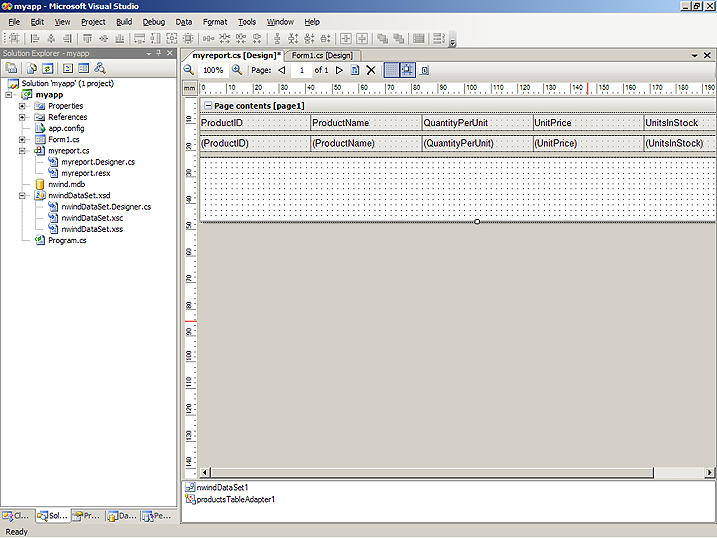
Task: Collapse the nwindDataSet.xsd node
Action: (21, 195)
